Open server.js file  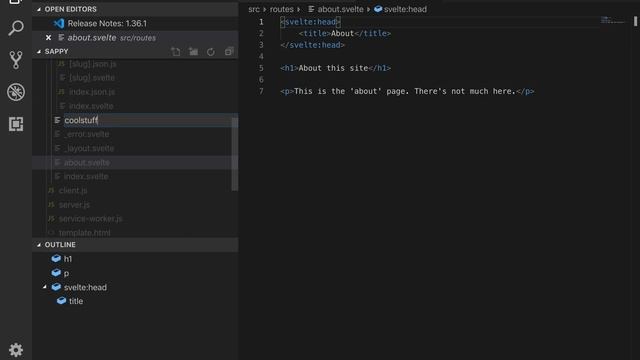74,204
